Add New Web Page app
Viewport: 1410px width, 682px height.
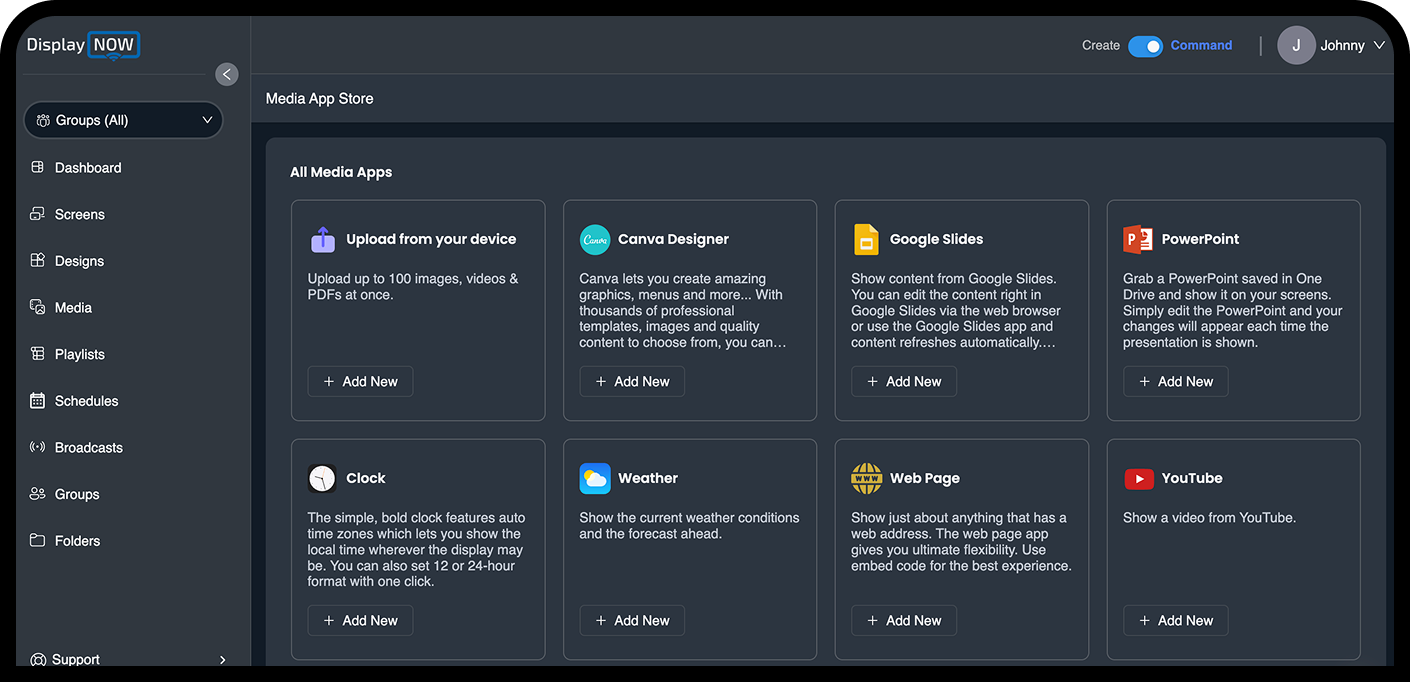click(x=904, y=620)
